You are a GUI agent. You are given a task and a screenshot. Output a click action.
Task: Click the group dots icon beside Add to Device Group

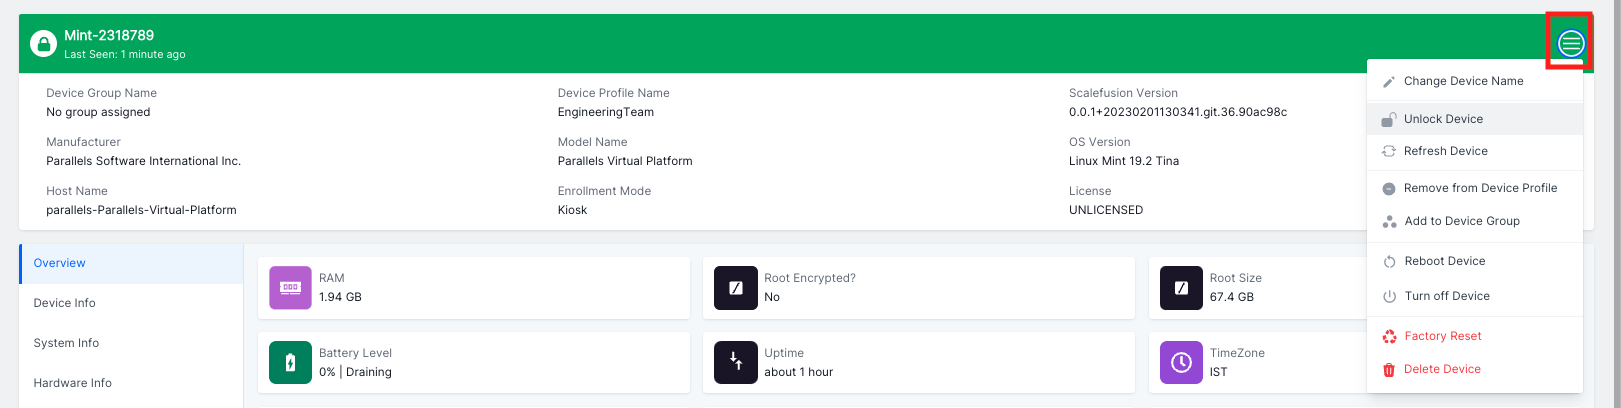click(x=1389, y=222)
